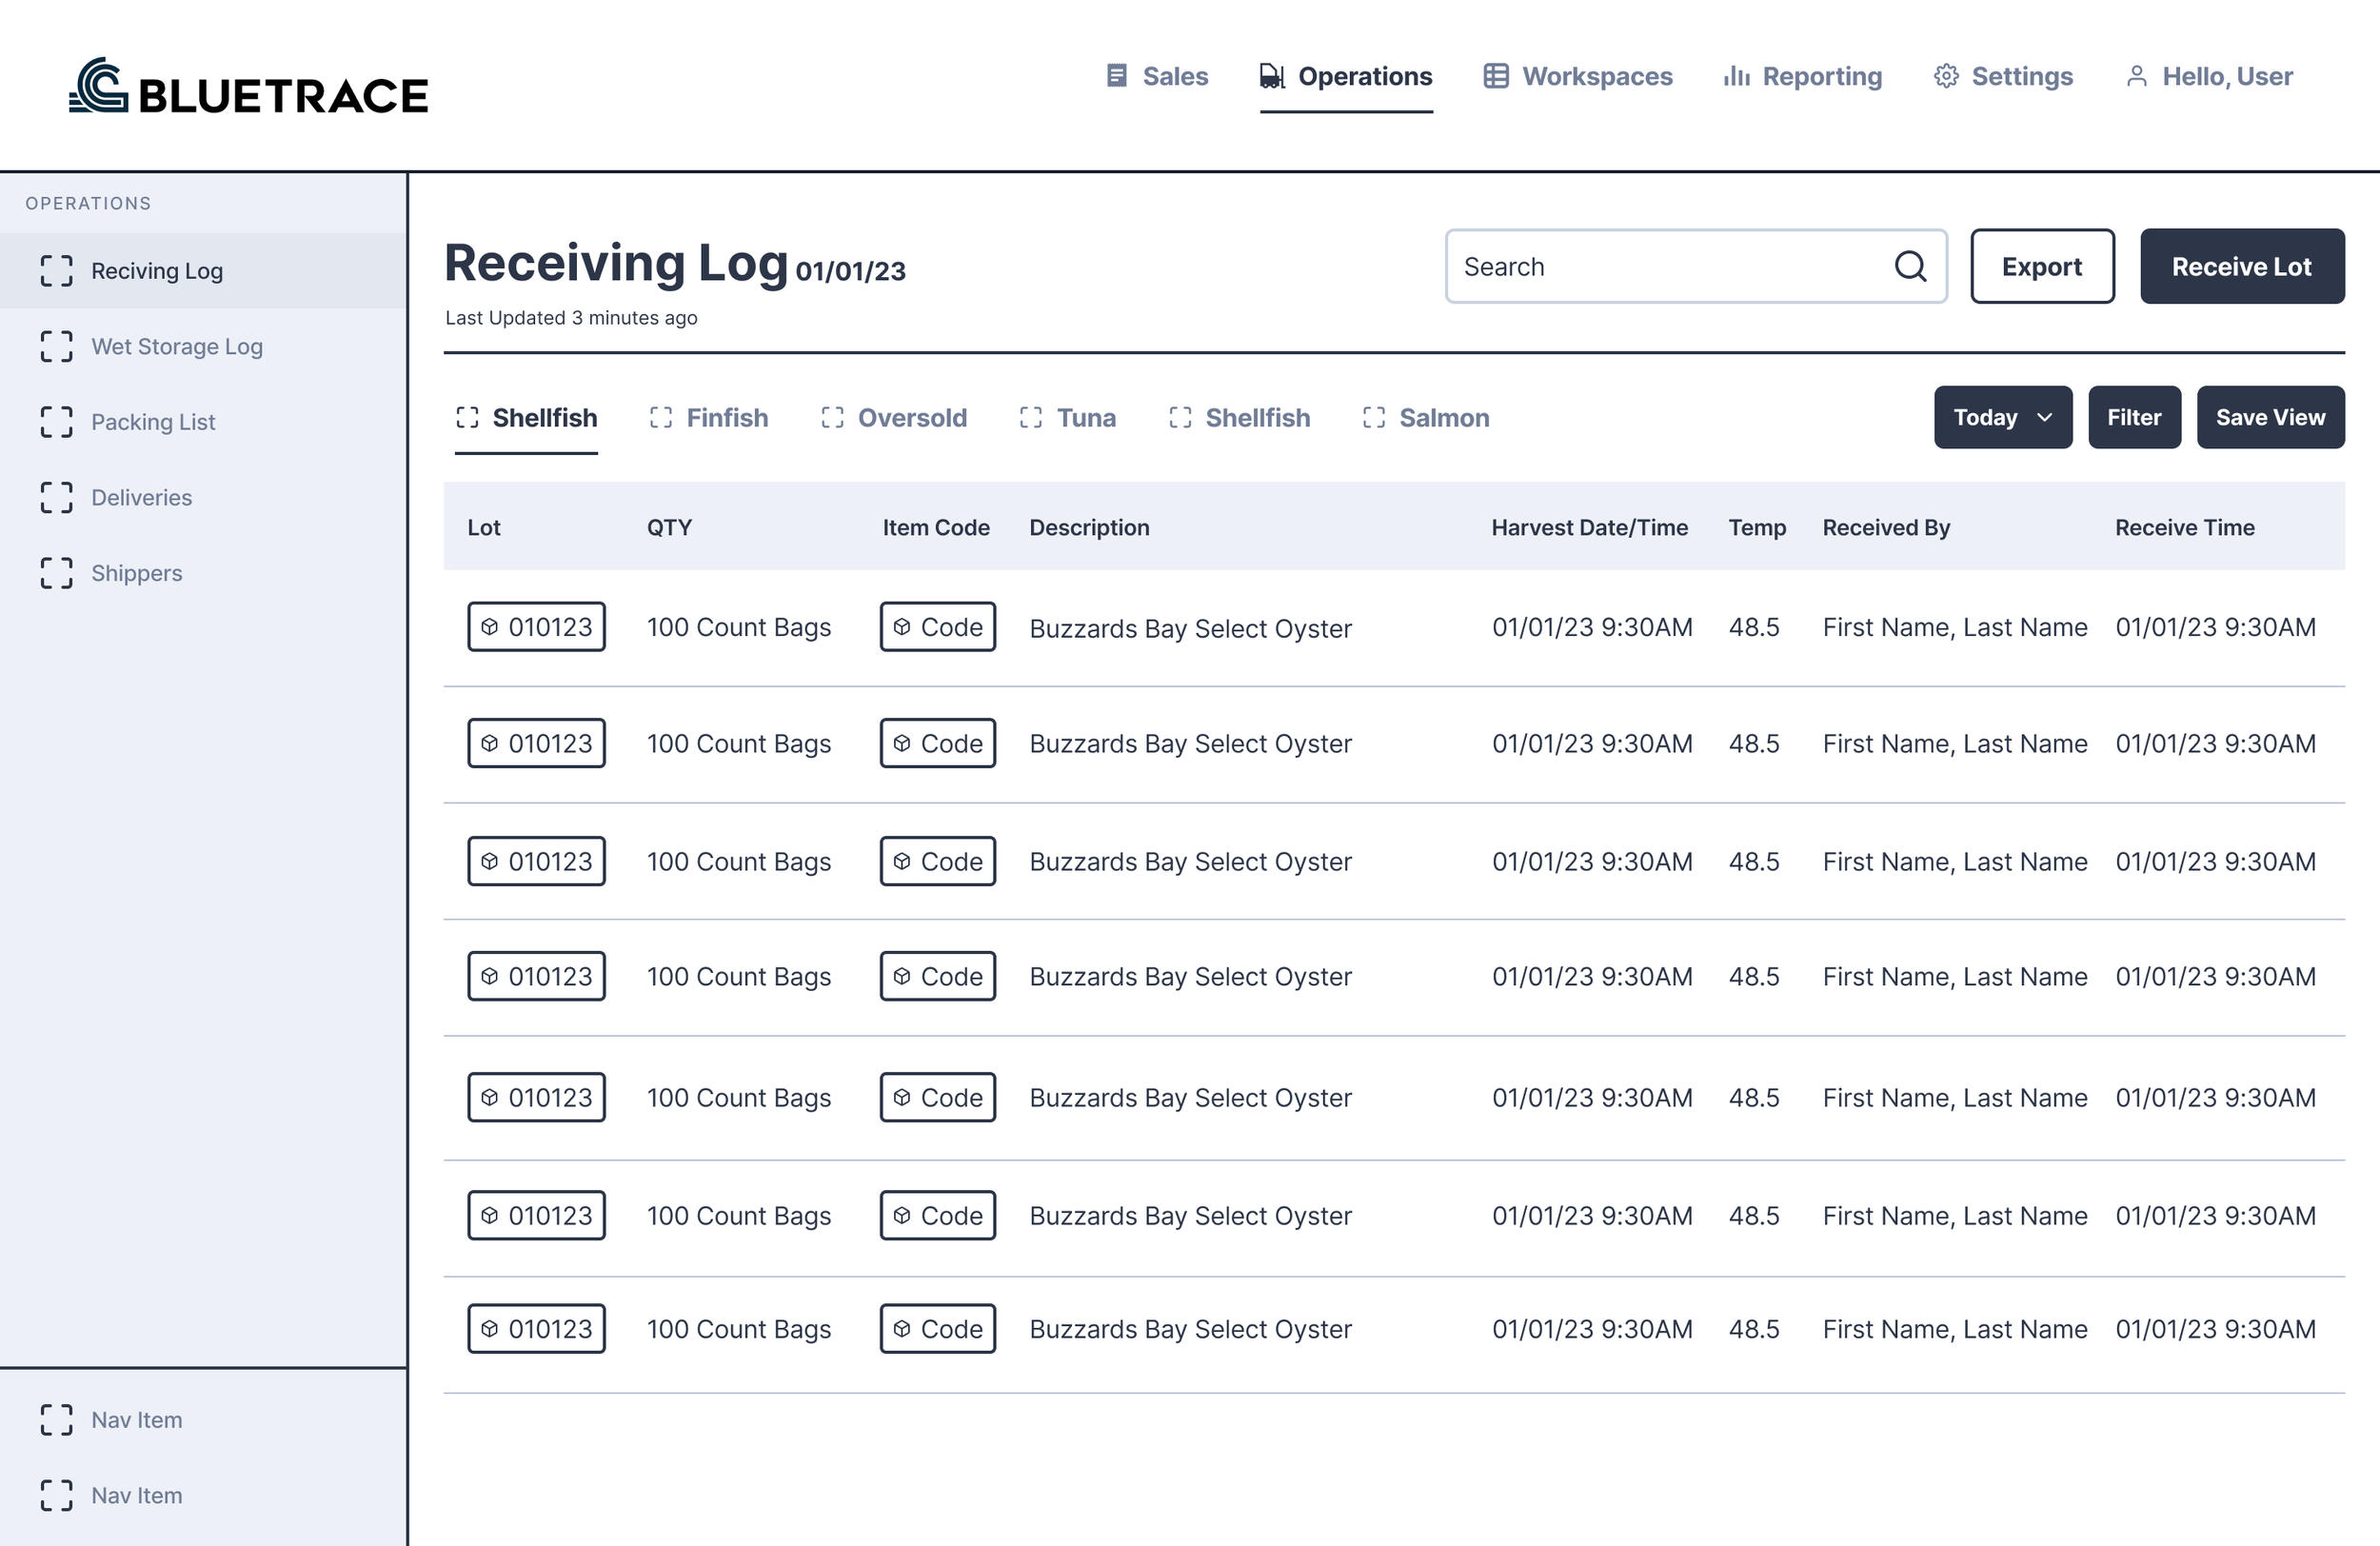Click the Hello, User account icon
The image size is (2380, 1546).
(x=2138, y=75)
